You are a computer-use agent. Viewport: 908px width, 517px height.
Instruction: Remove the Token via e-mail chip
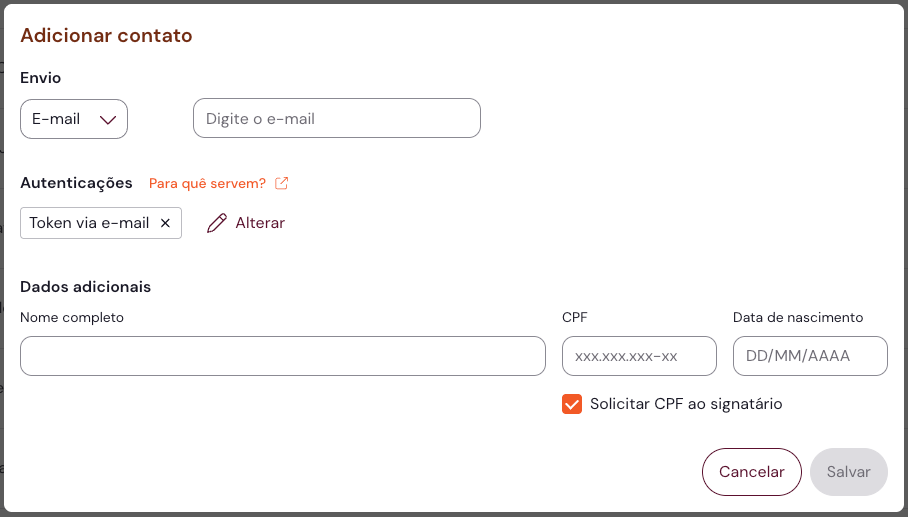(x=166, y=223)
